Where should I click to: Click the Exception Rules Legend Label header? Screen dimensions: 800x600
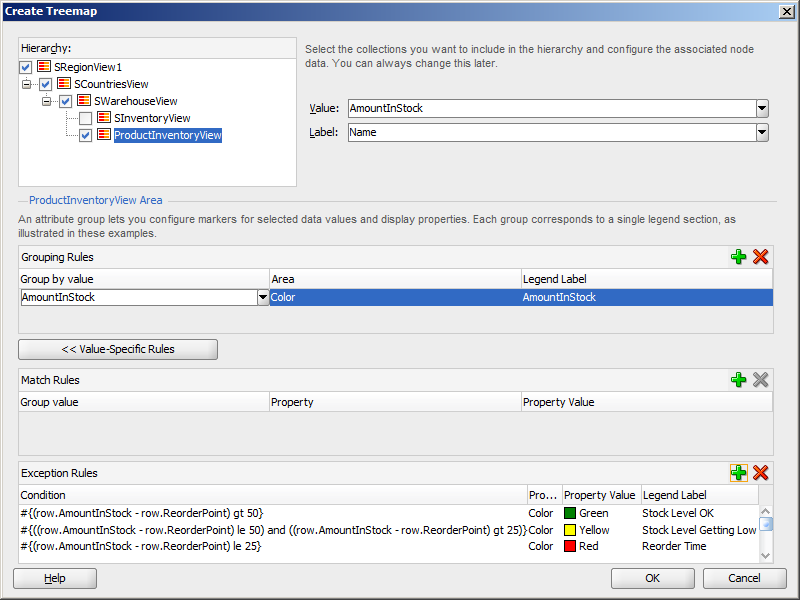(700, 495)
